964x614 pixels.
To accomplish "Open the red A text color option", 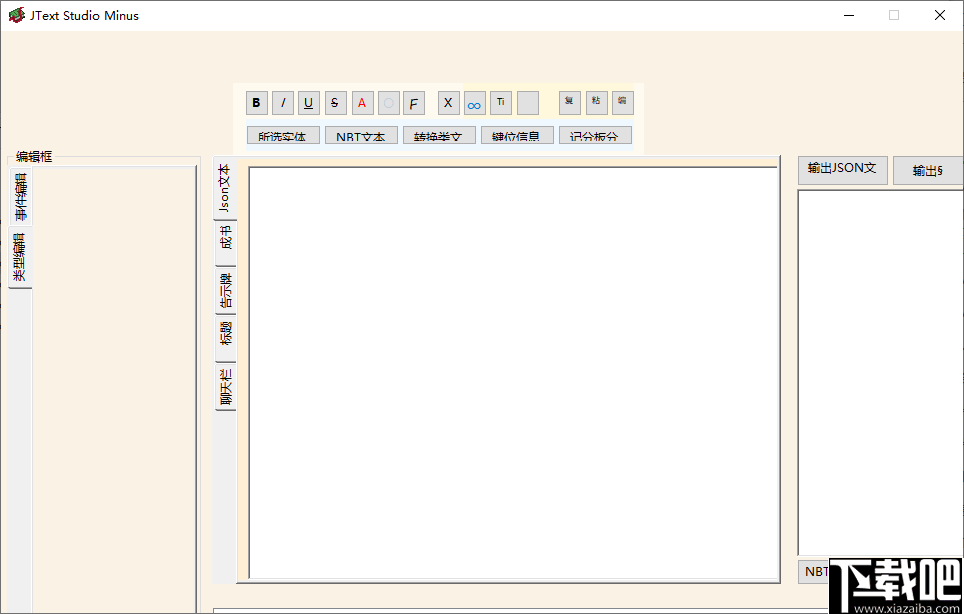I will point(361,102).
